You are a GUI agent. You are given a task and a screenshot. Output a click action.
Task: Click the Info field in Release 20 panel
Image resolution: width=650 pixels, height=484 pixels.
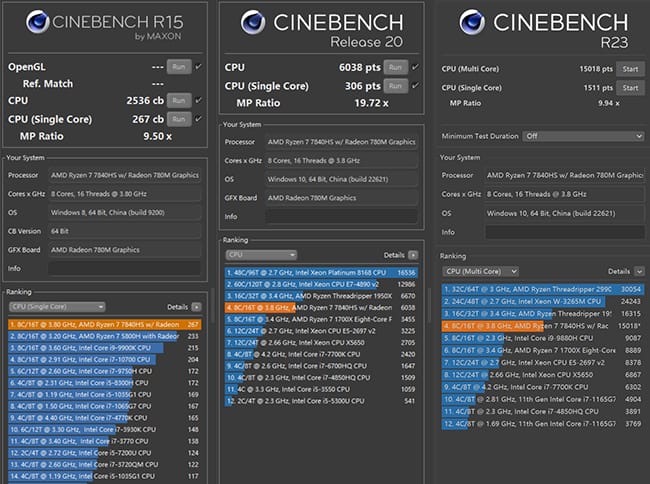342,216
